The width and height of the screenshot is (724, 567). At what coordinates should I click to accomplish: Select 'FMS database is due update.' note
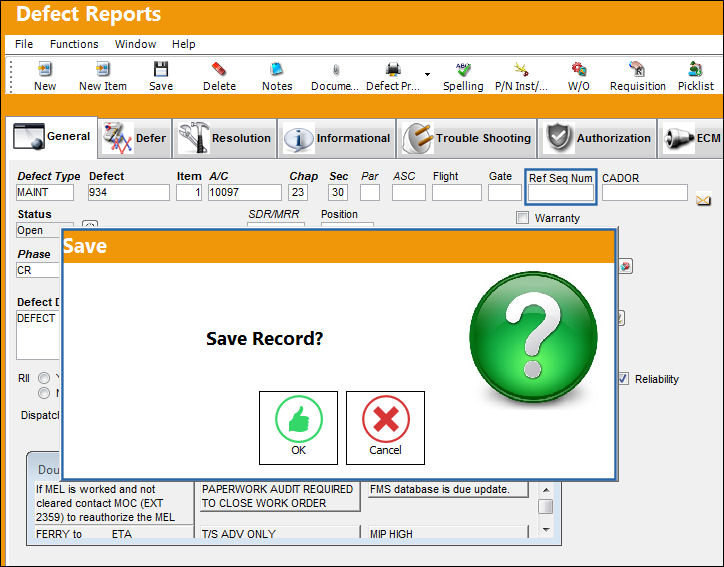448,489
